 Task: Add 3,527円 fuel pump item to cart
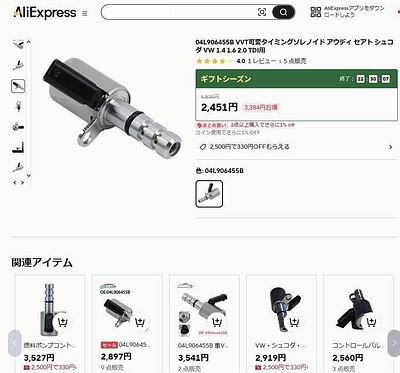tap(63, 322)
